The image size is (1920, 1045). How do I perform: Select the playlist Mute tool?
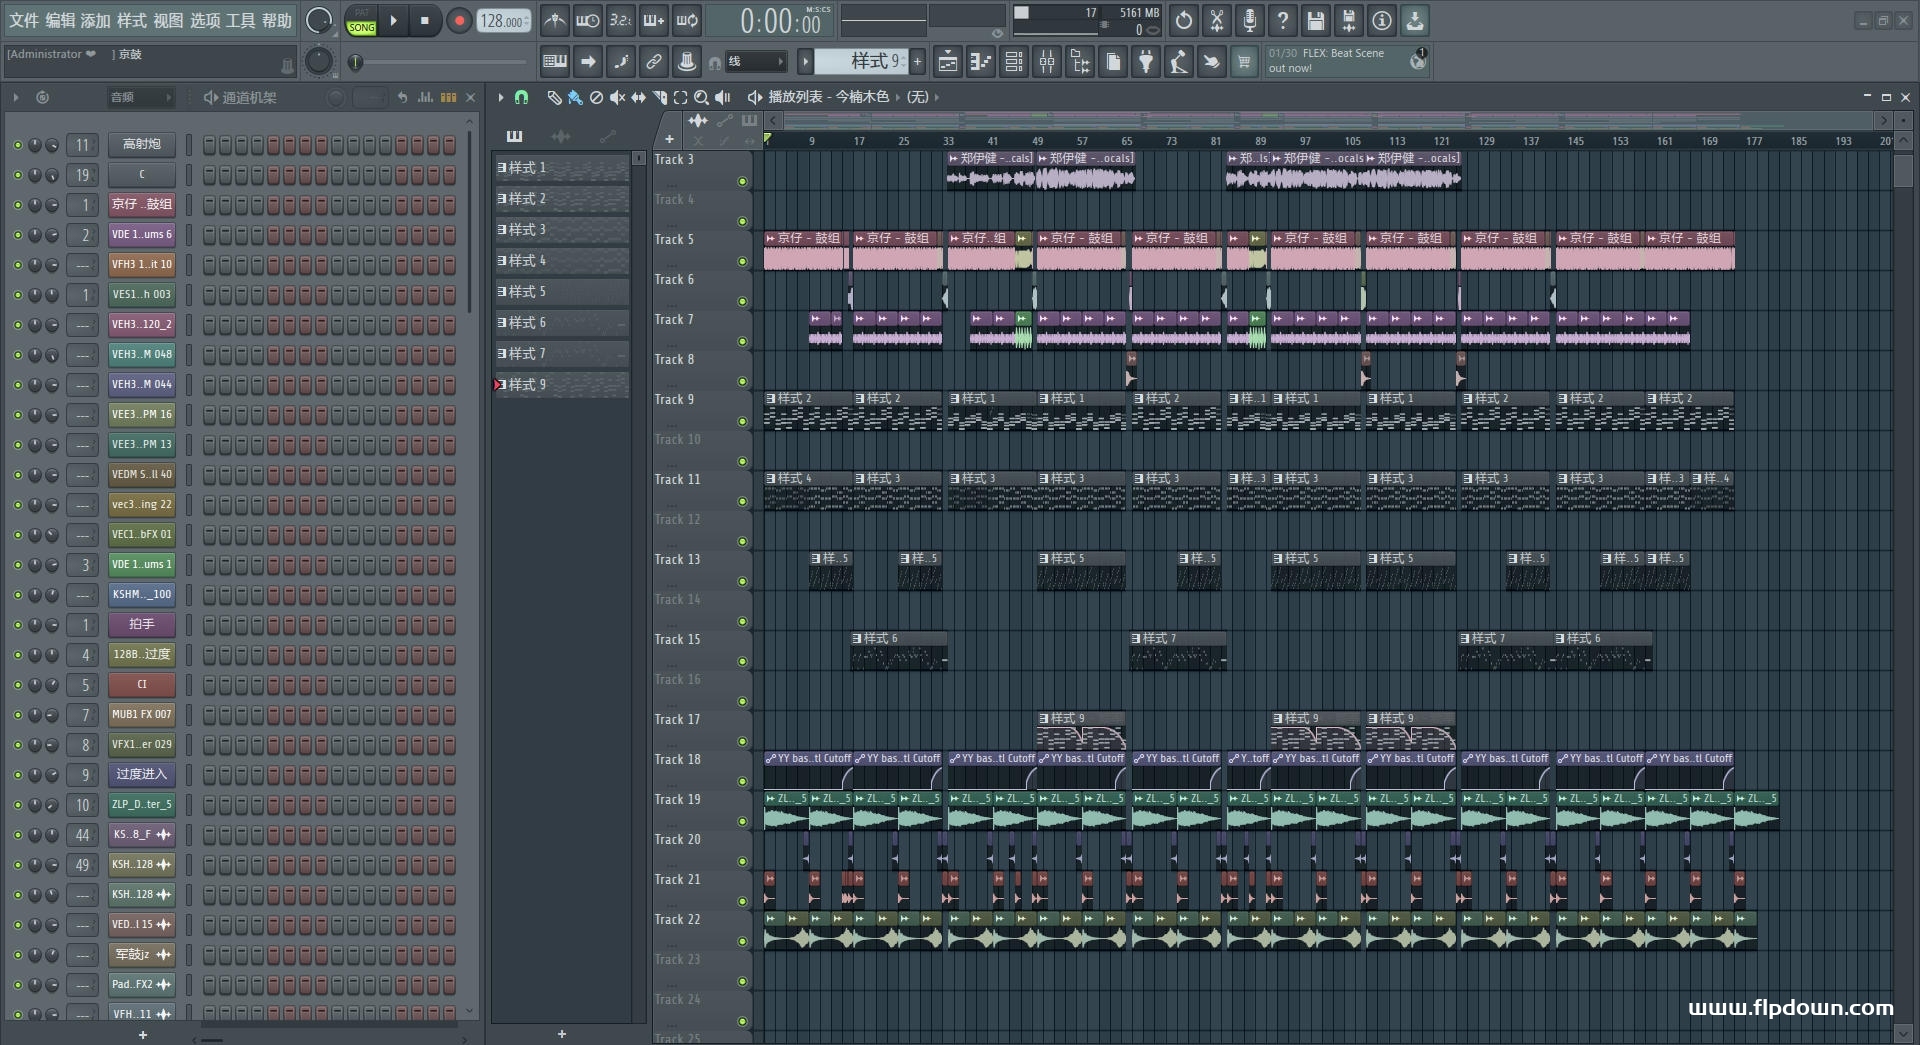(617, 97)
